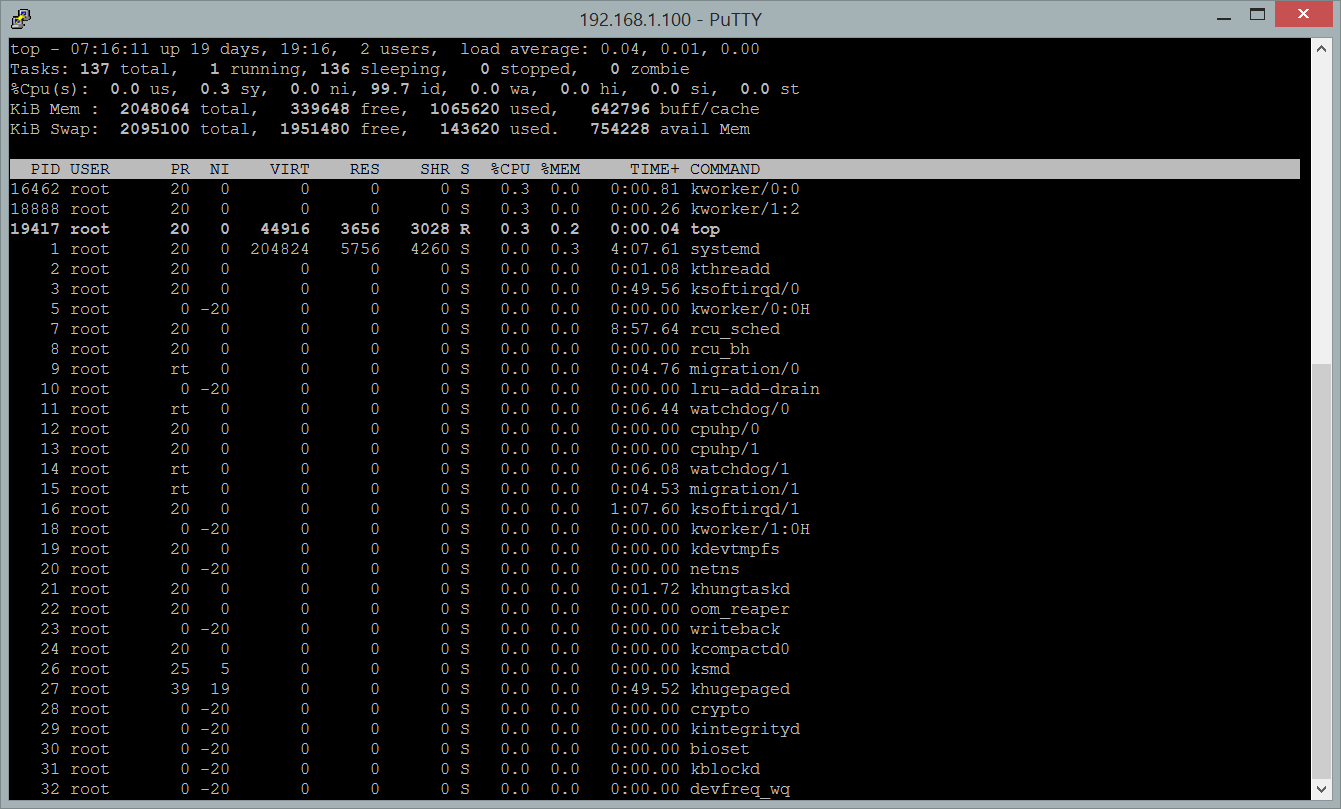Click the khugepaged process name

740,689
